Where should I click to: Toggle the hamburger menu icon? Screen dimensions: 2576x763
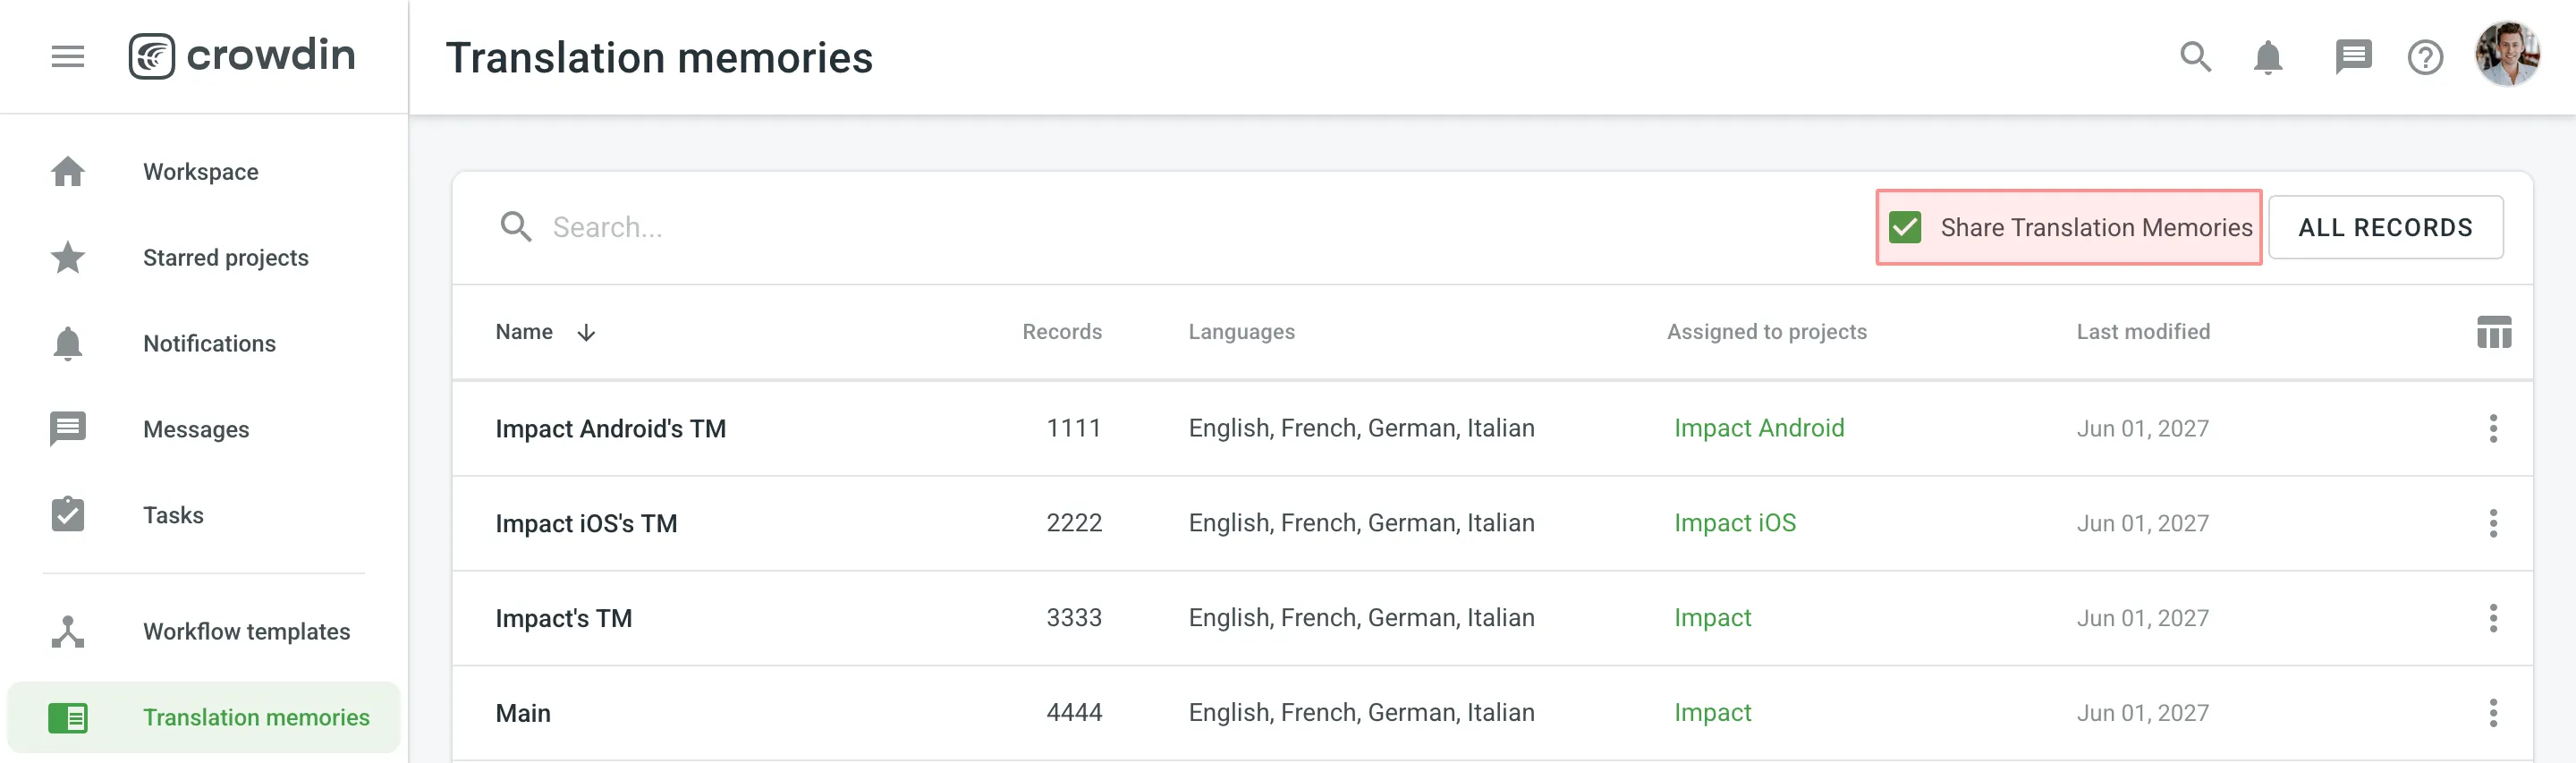pyautogui.click(x=67, y=57)
